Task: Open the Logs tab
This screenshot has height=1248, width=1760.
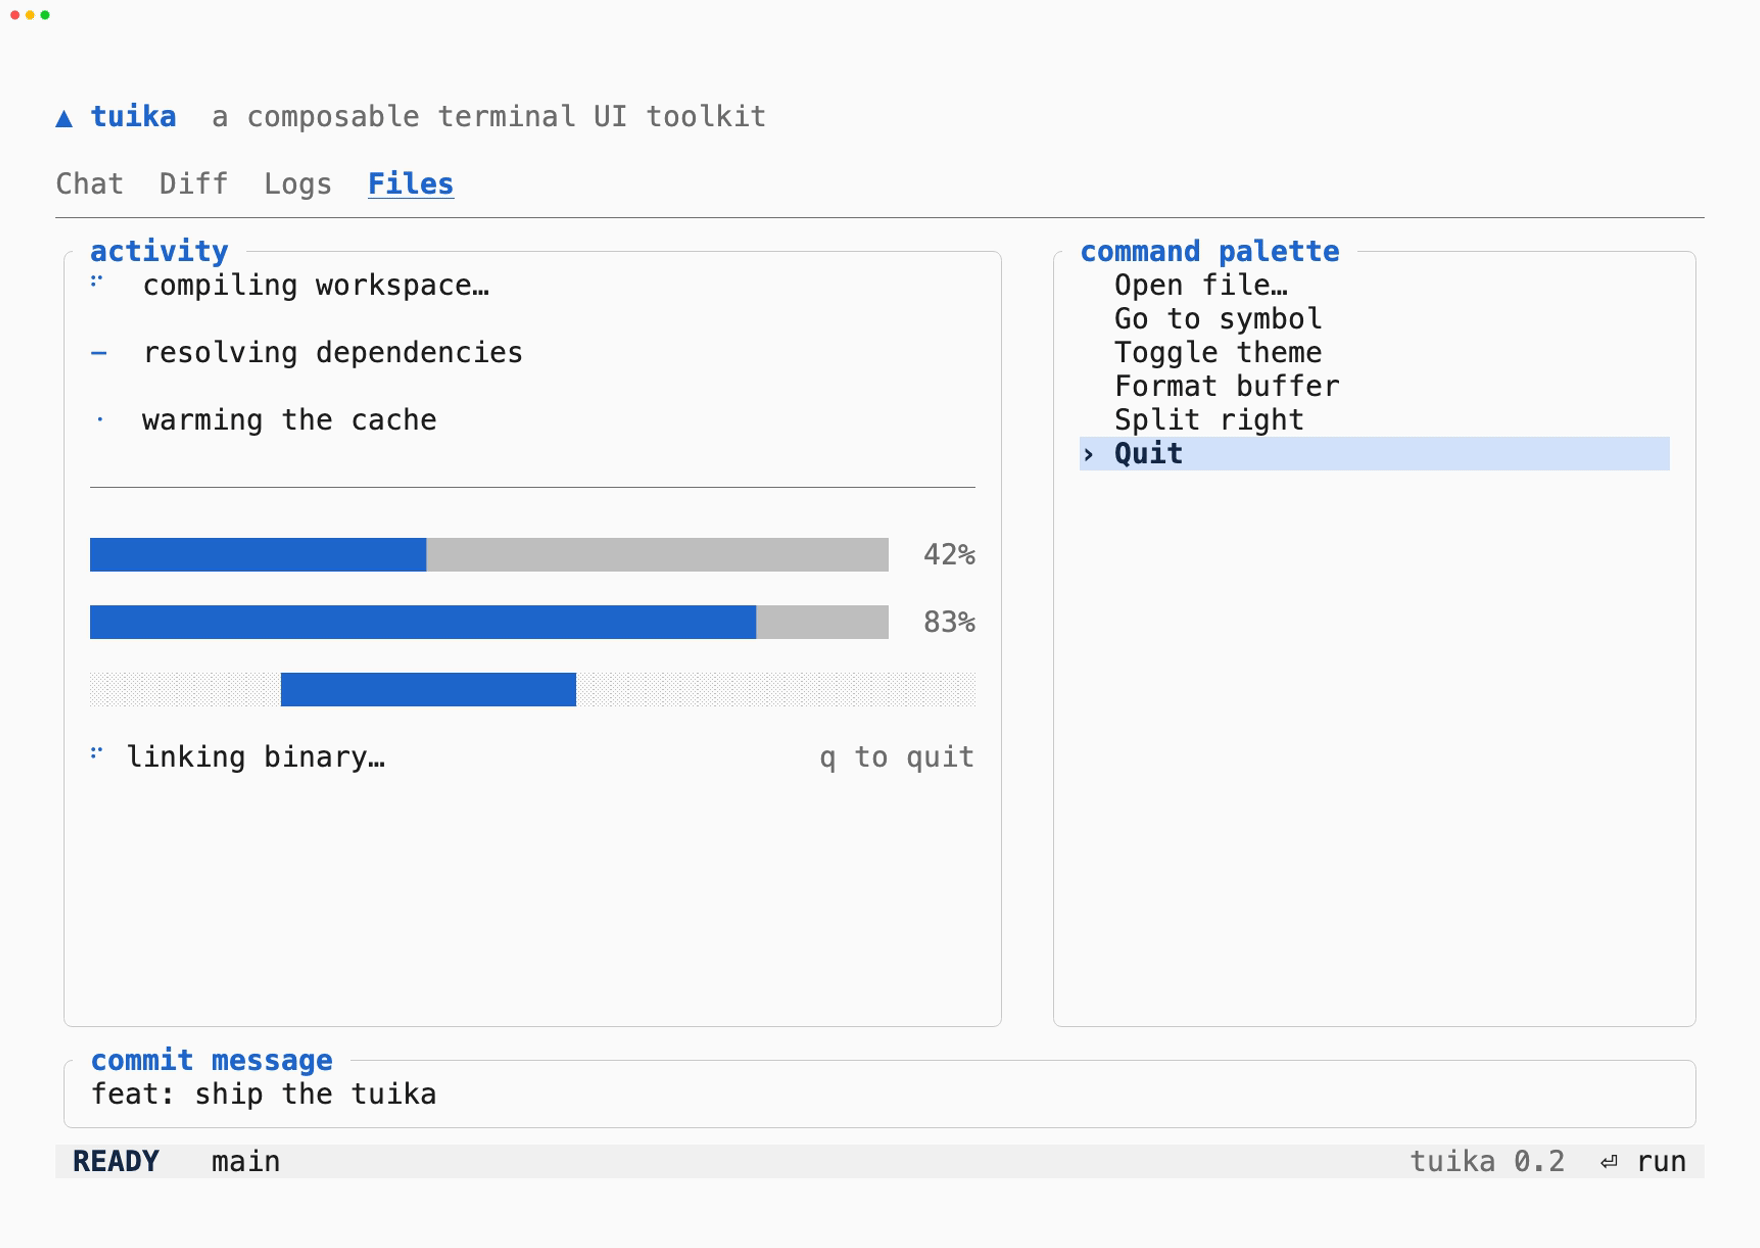Action: pyautogui.click(x=298, y=184)
